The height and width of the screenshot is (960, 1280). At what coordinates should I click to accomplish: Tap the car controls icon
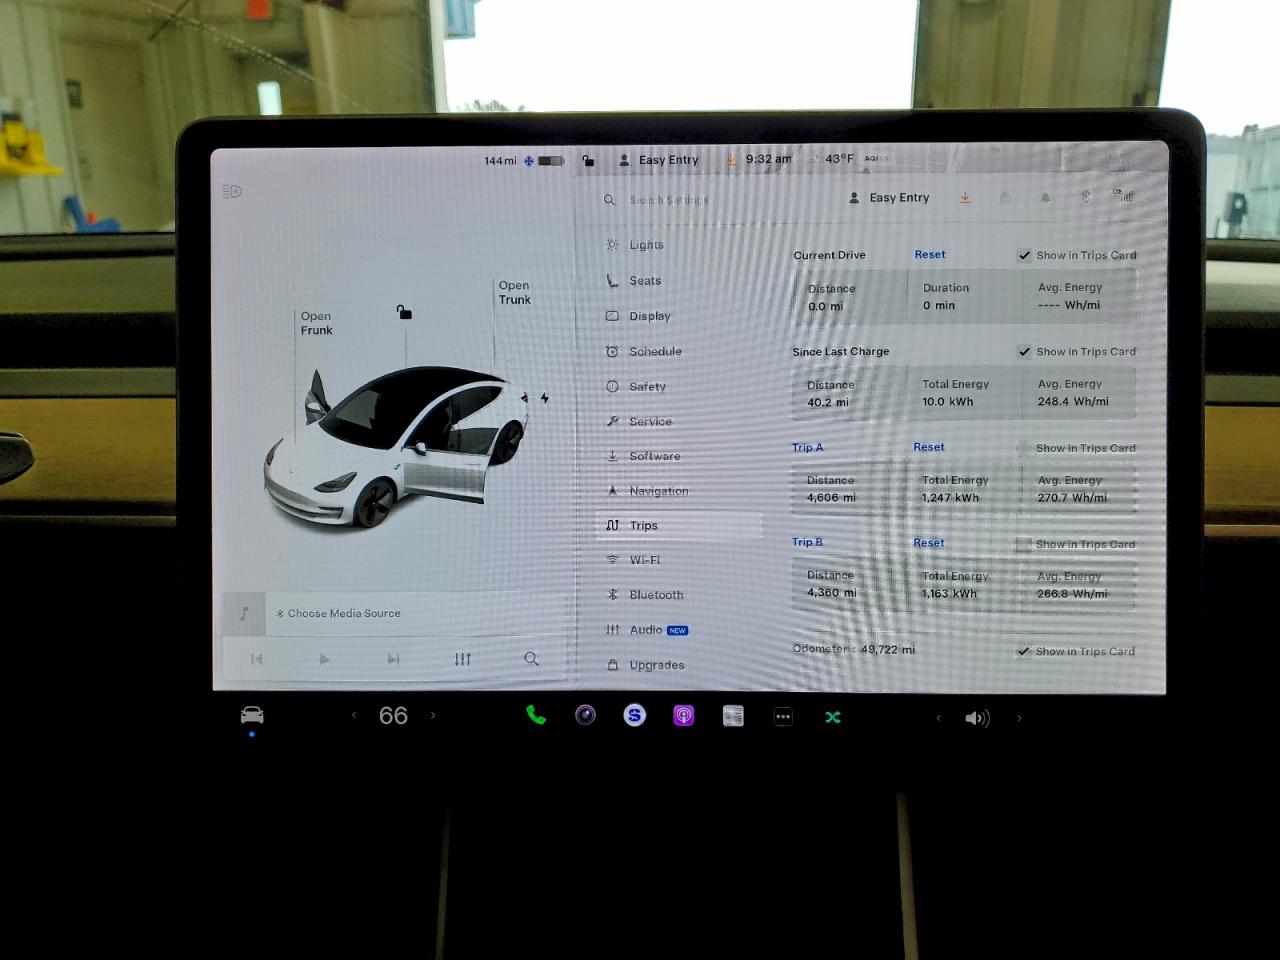(x=252, y=715)
